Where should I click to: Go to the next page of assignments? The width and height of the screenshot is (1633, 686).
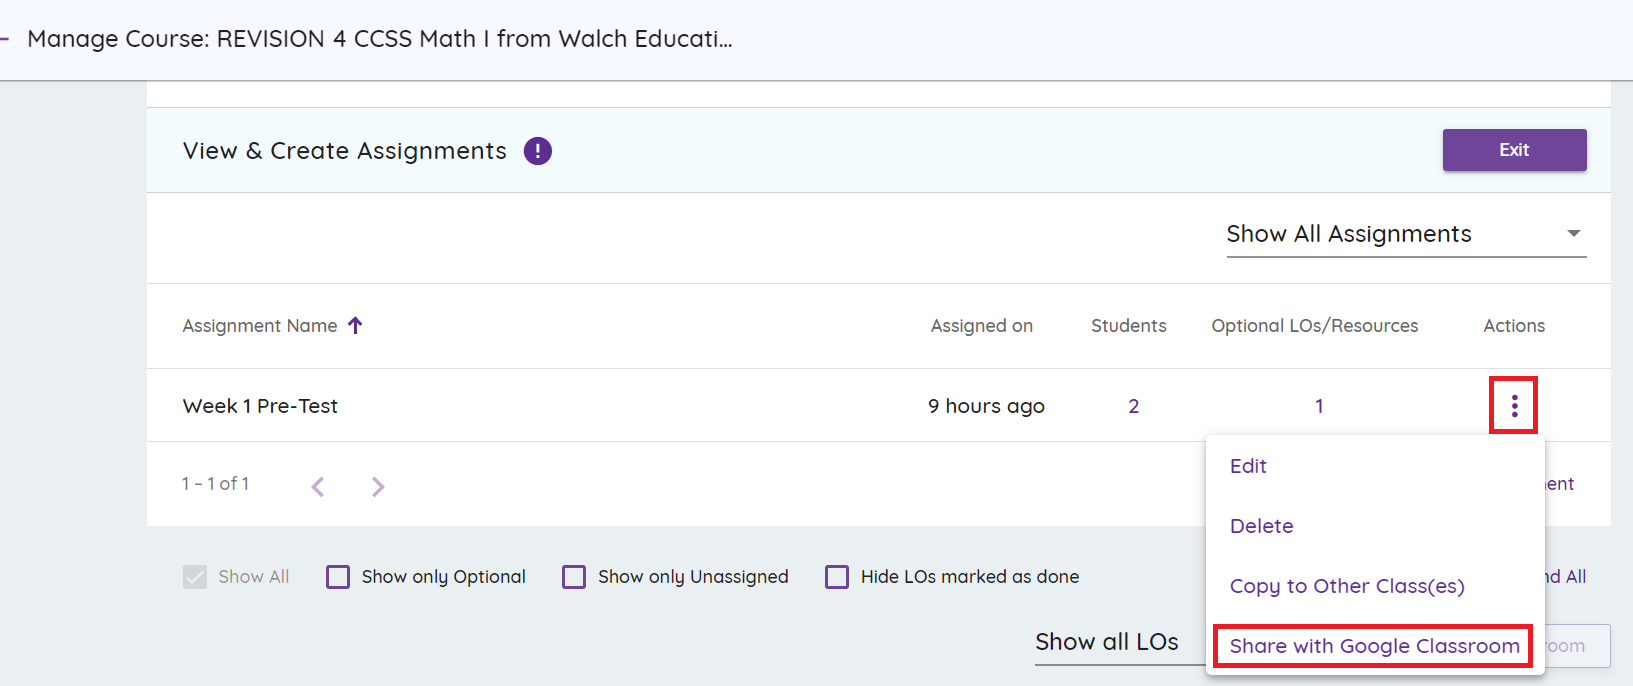point(378,487)
